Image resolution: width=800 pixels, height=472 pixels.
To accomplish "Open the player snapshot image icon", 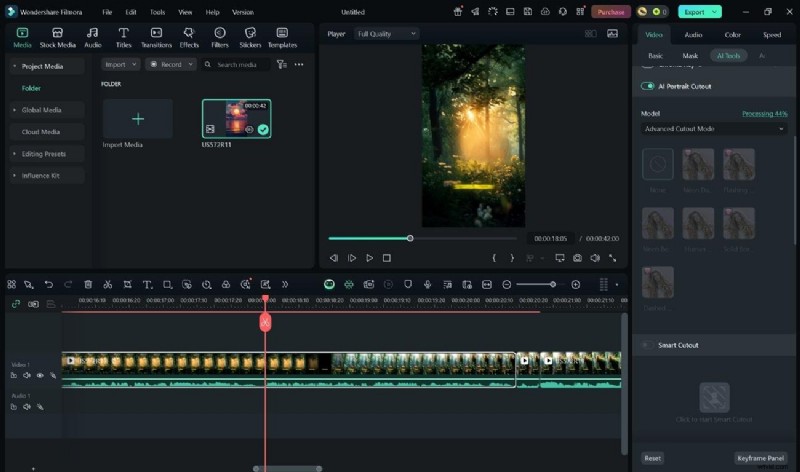I will click(x=613, y=34).
